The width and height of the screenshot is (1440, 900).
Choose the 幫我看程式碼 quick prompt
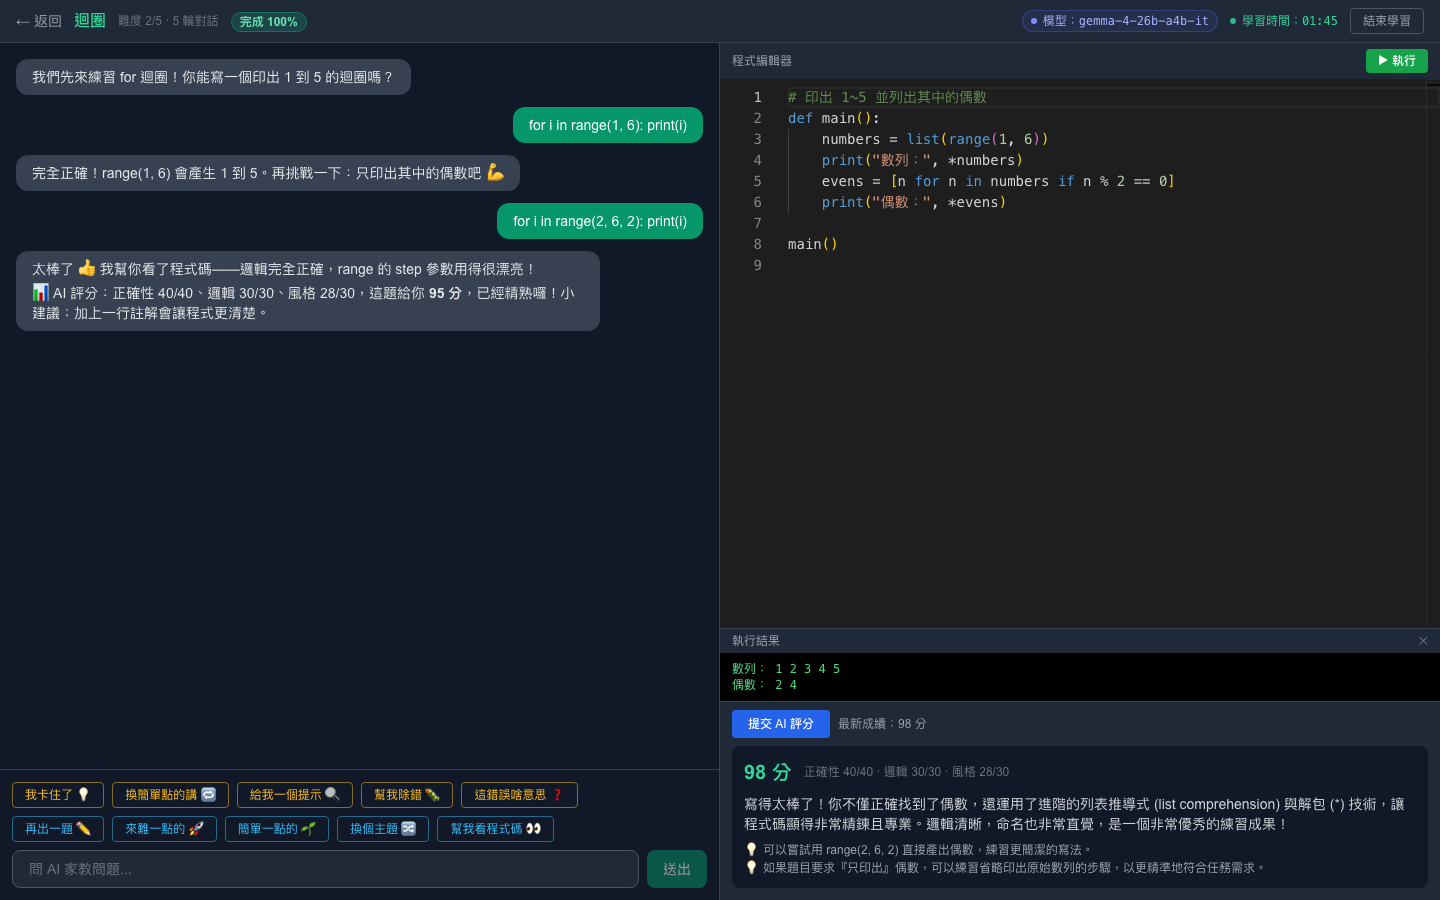(x=495, y=829)
